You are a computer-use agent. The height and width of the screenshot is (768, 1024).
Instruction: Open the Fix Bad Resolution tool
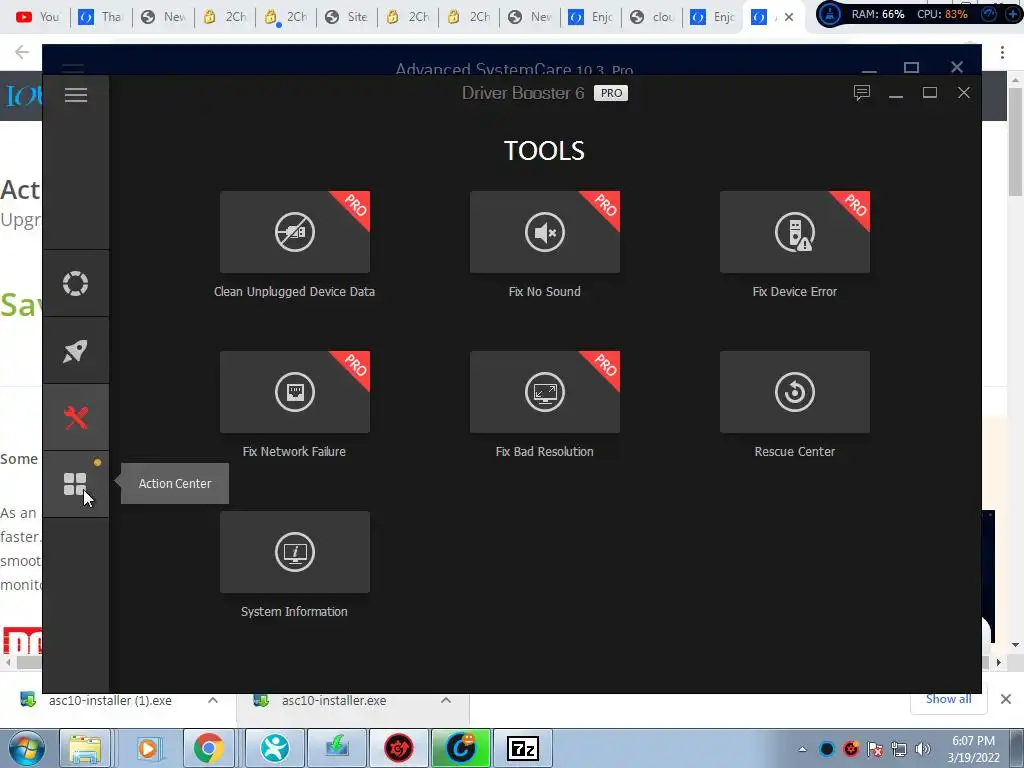pyautogui.click(x=545, y=392)
